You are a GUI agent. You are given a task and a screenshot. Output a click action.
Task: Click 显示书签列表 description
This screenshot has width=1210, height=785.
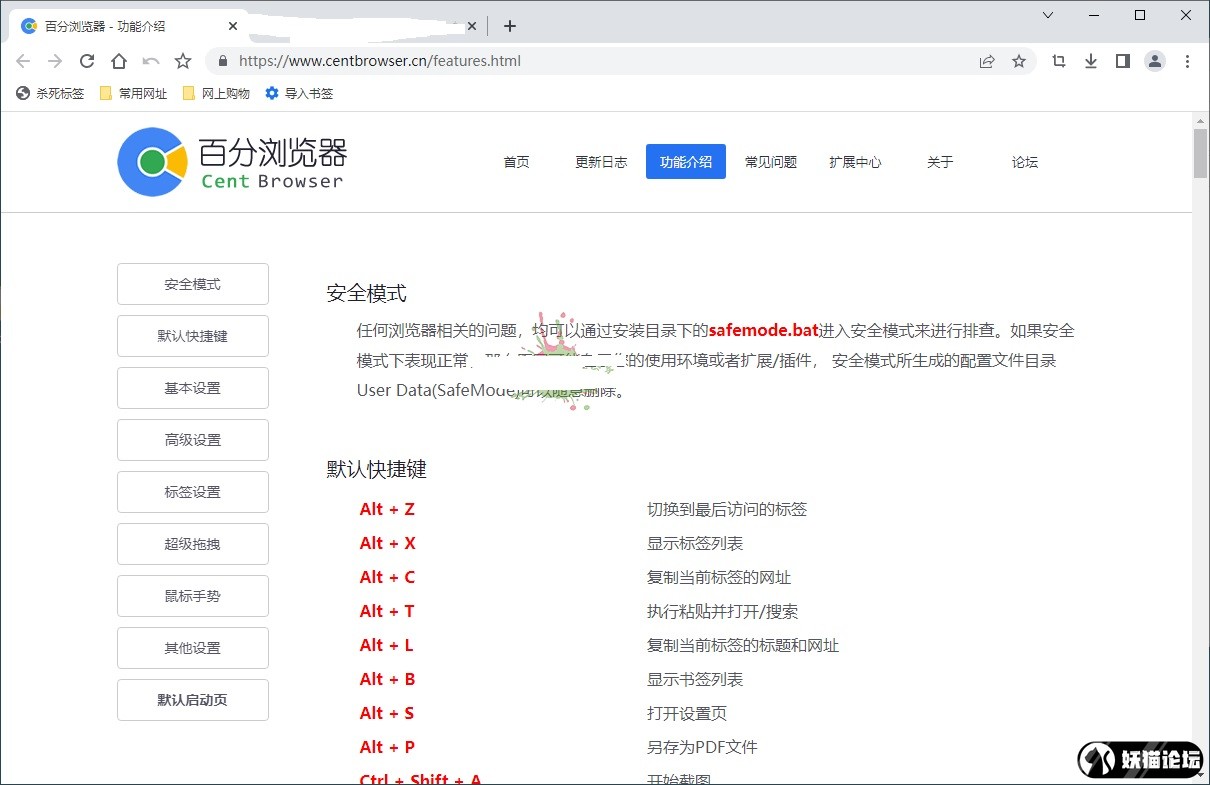tap(695, 679)
